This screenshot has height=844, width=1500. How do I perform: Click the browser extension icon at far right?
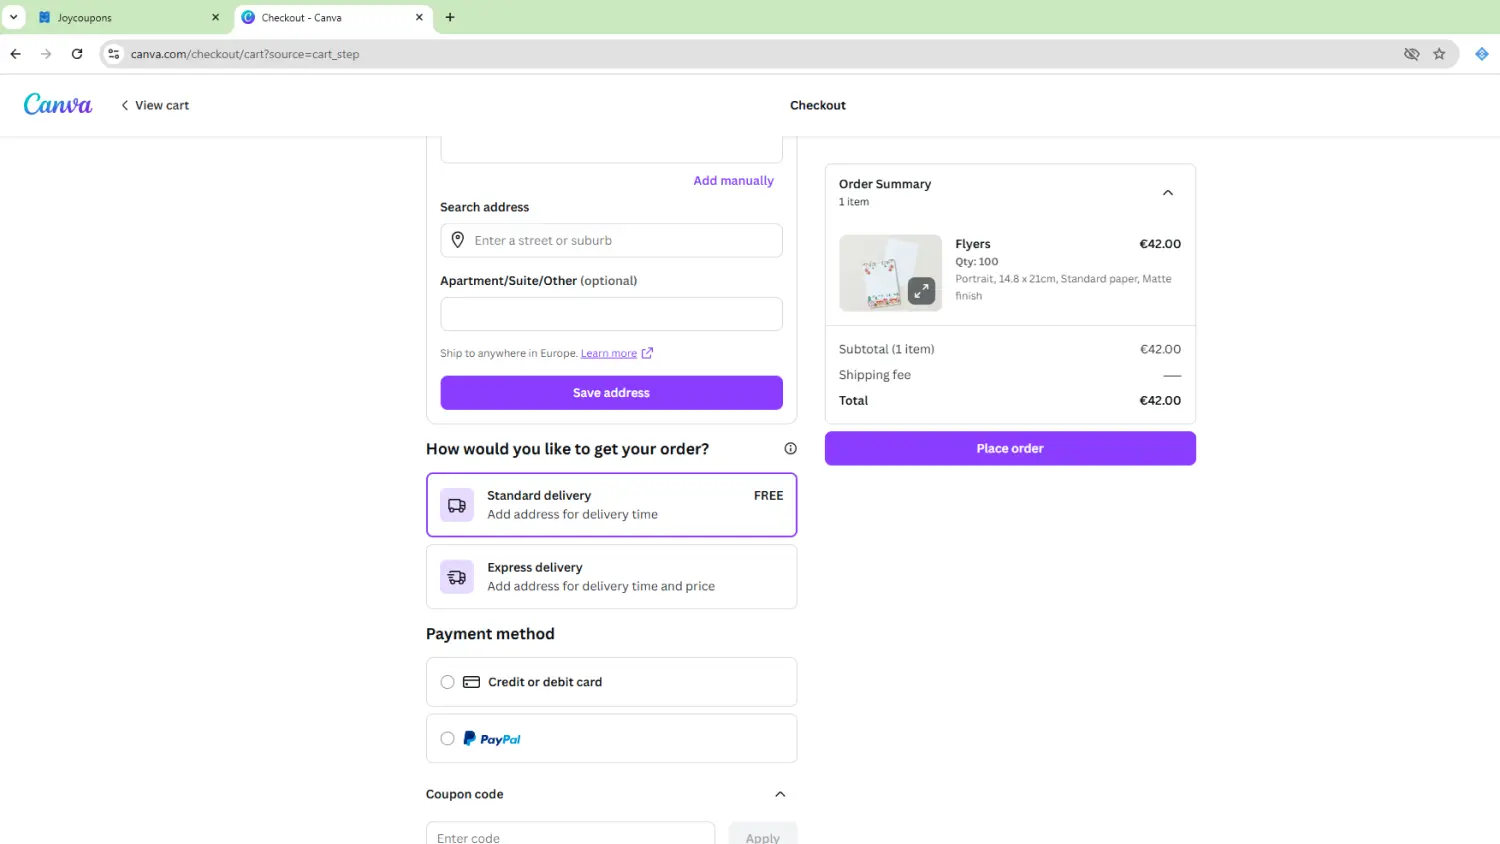point(1481,54)
